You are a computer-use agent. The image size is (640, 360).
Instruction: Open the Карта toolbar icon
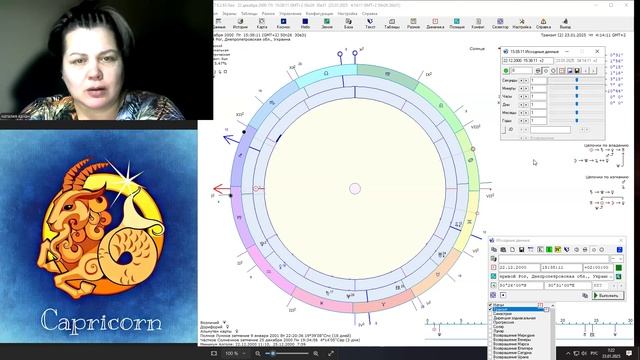tap(262, 23)
